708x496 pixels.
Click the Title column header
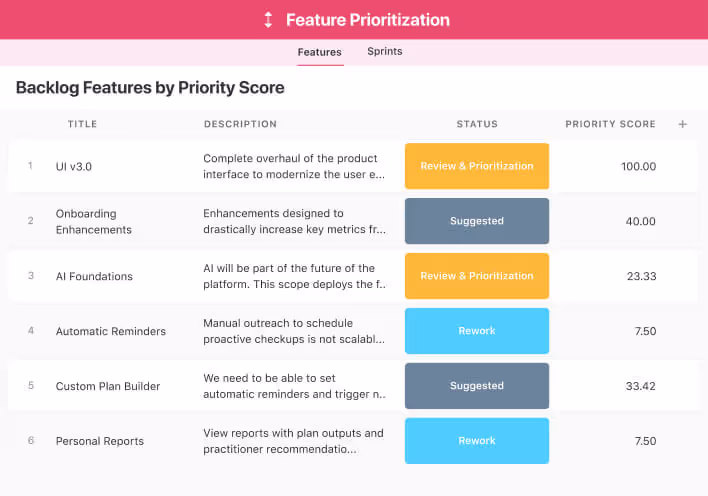(x=83, y=124)
